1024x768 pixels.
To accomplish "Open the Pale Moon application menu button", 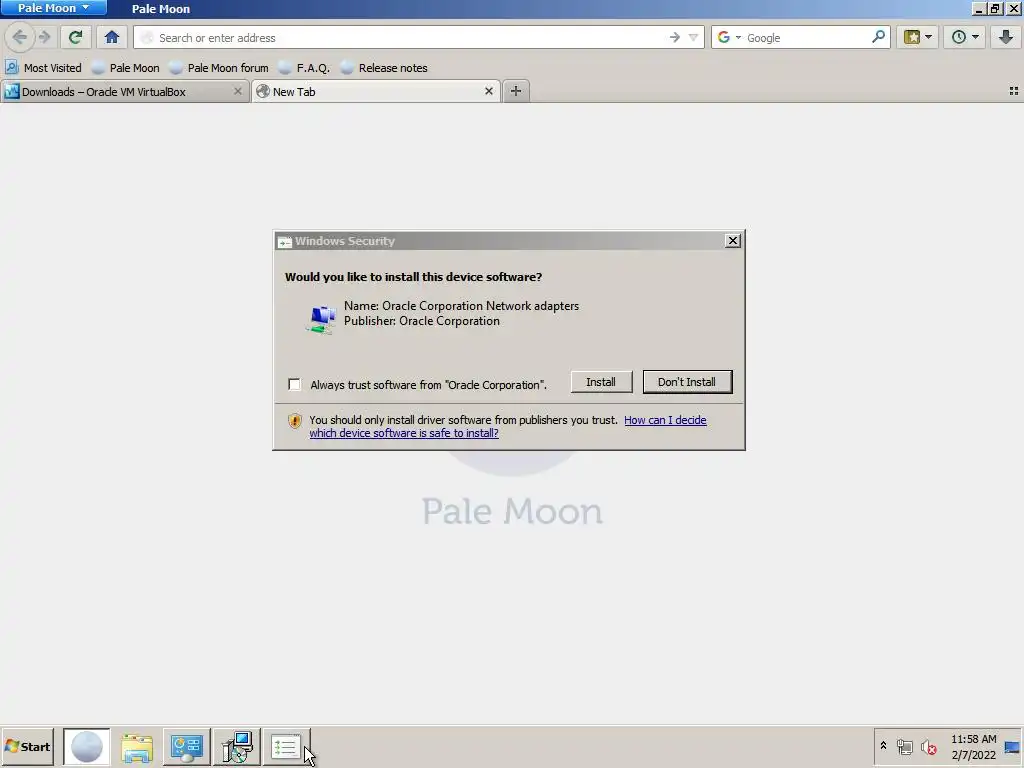I will tap(54, 8).
